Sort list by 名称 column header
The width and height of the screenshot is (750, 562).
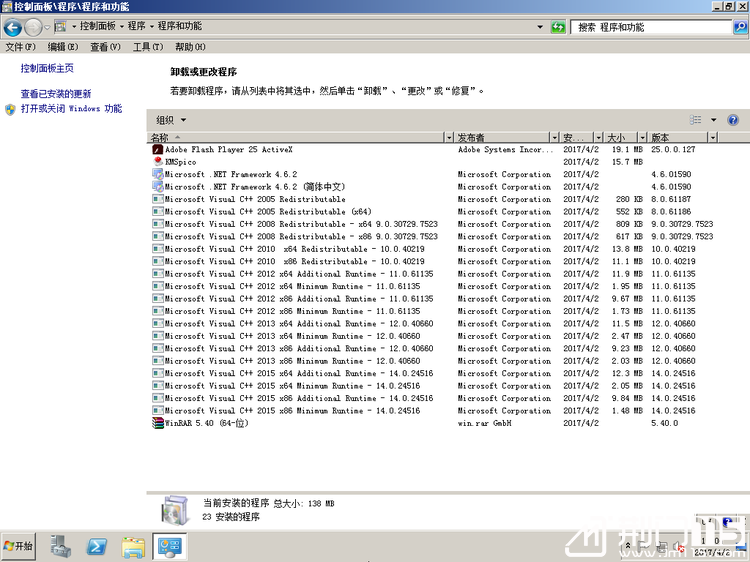[295, 137]
